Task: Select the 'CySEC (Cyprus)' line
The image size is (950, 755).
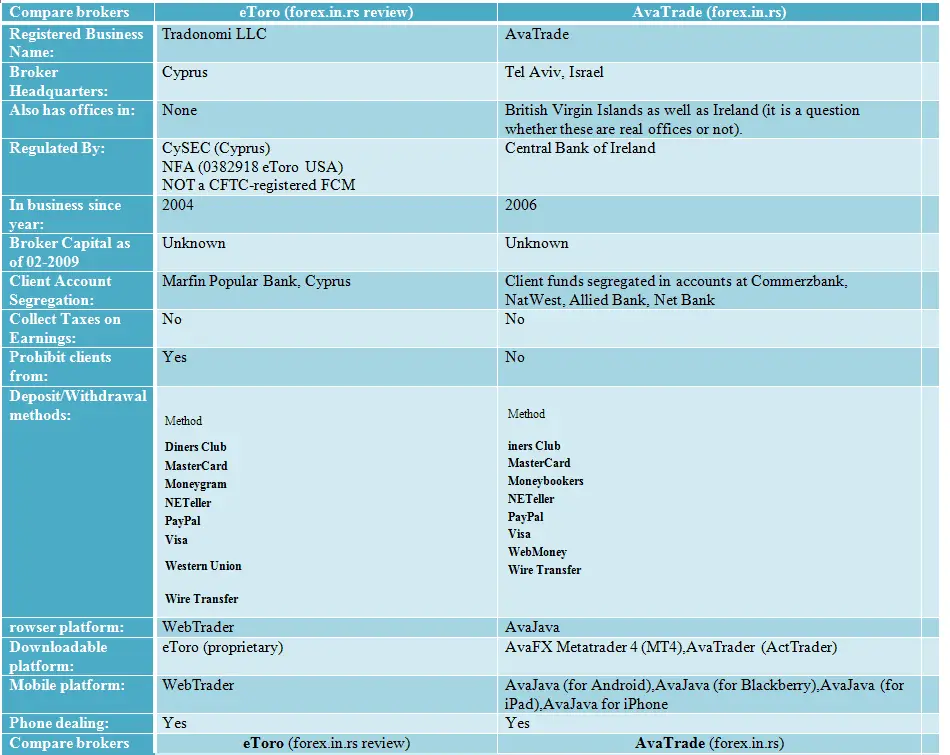Action: pyautogui.click(x=216, y=148)
